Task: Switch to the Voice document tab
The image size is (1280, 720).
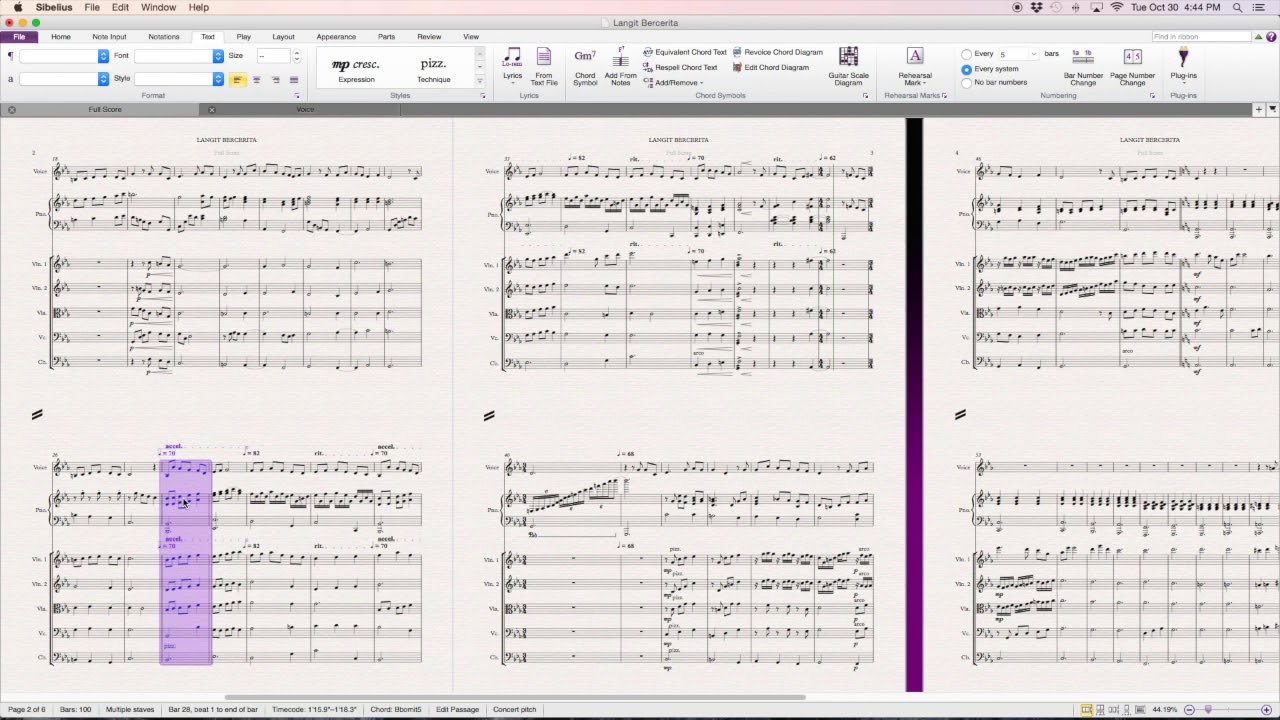Action: click(305, 109)
